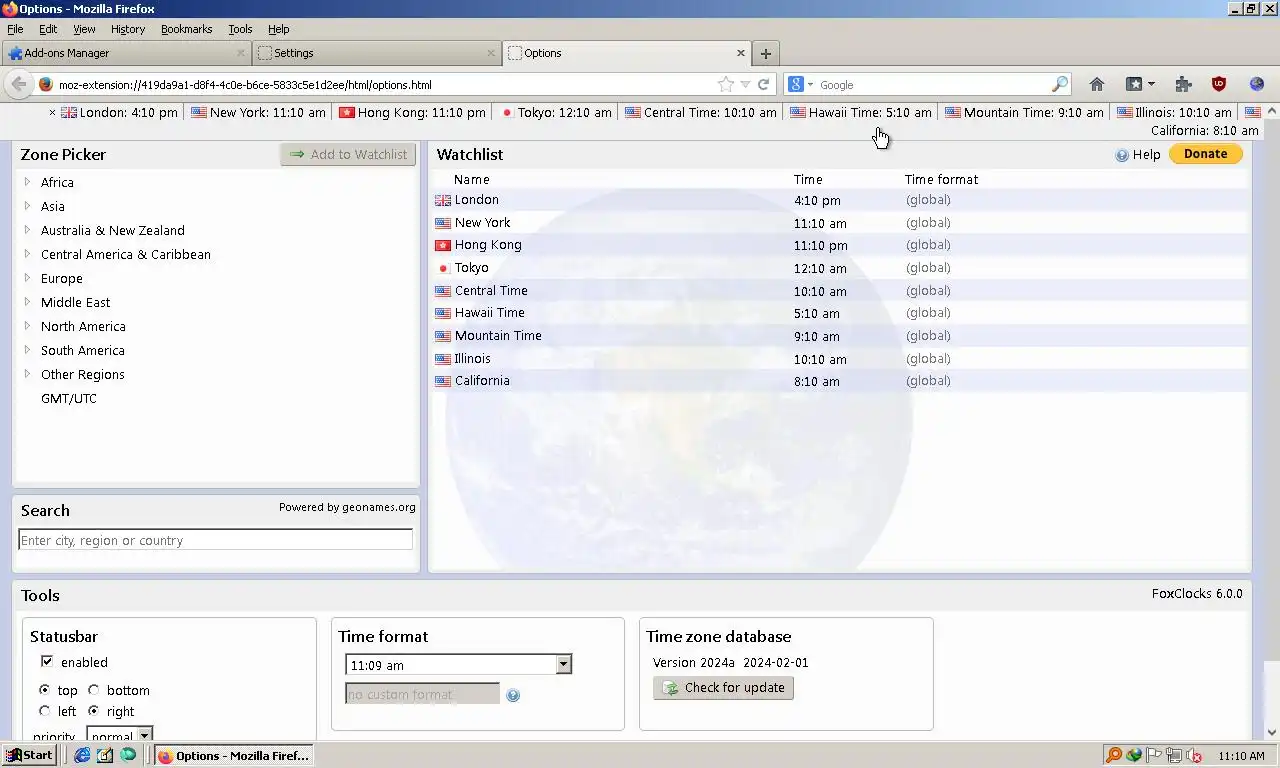Click the Options taskbar button

234,756
